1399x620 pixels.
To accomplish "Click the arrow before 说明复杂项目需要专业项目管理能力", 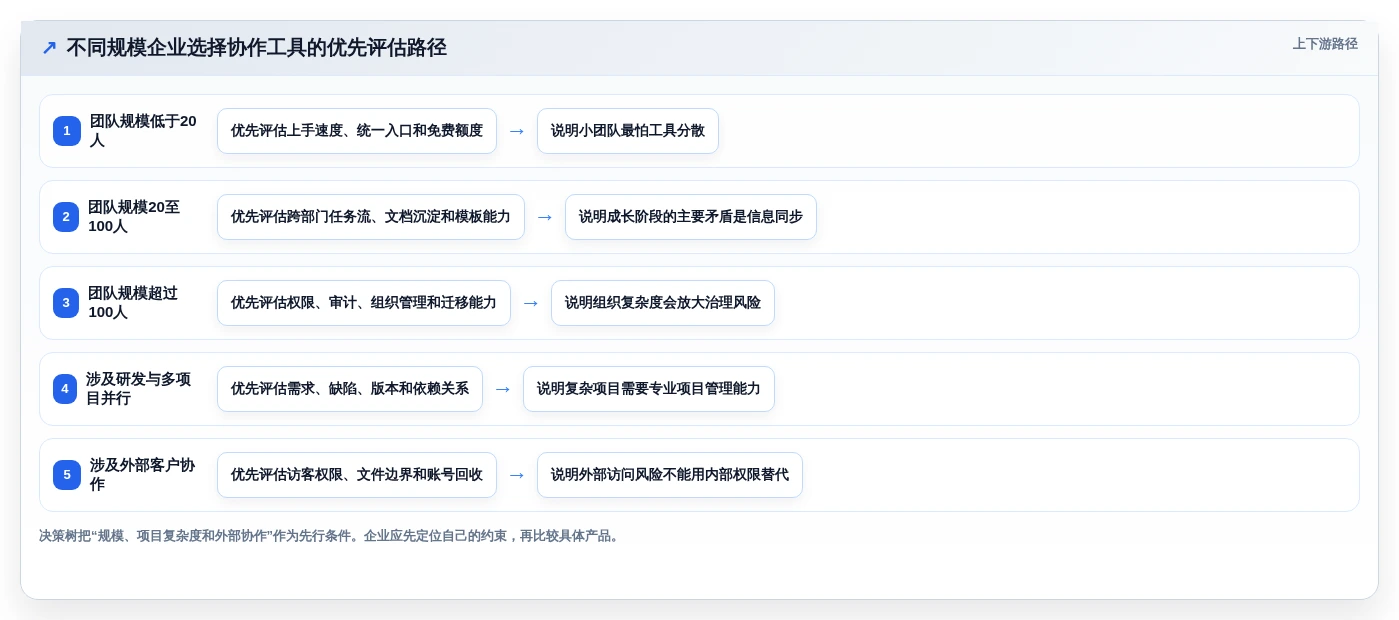I will (503, 389).
